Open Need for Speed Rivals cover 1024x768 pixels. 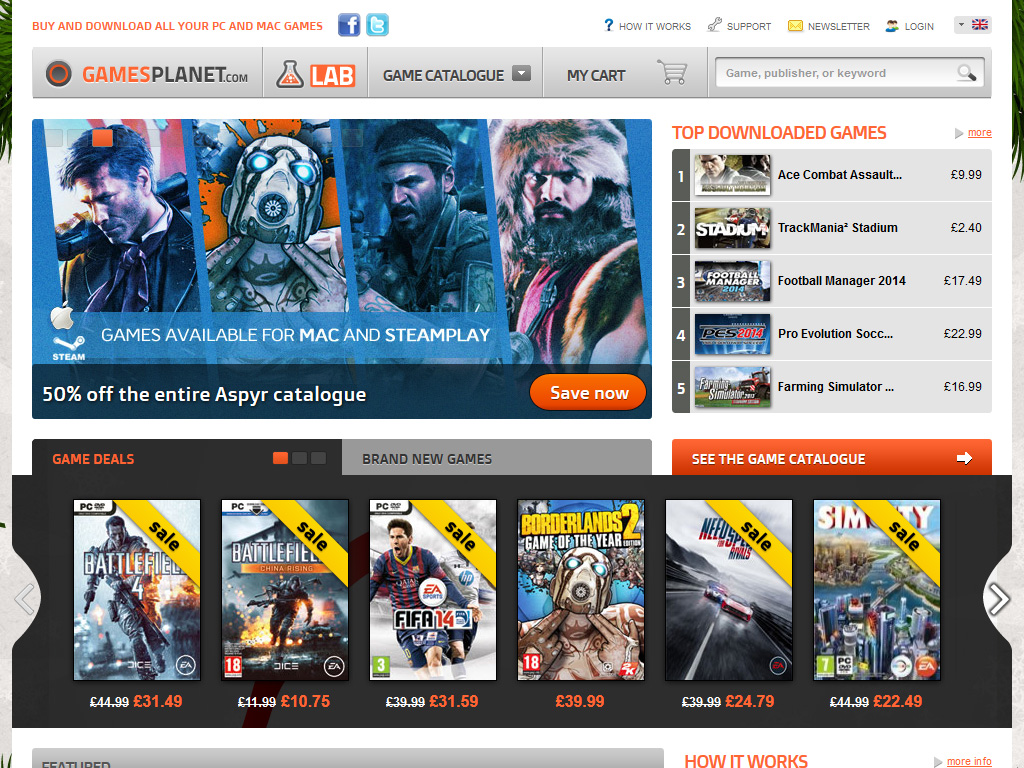click(729, 590)
